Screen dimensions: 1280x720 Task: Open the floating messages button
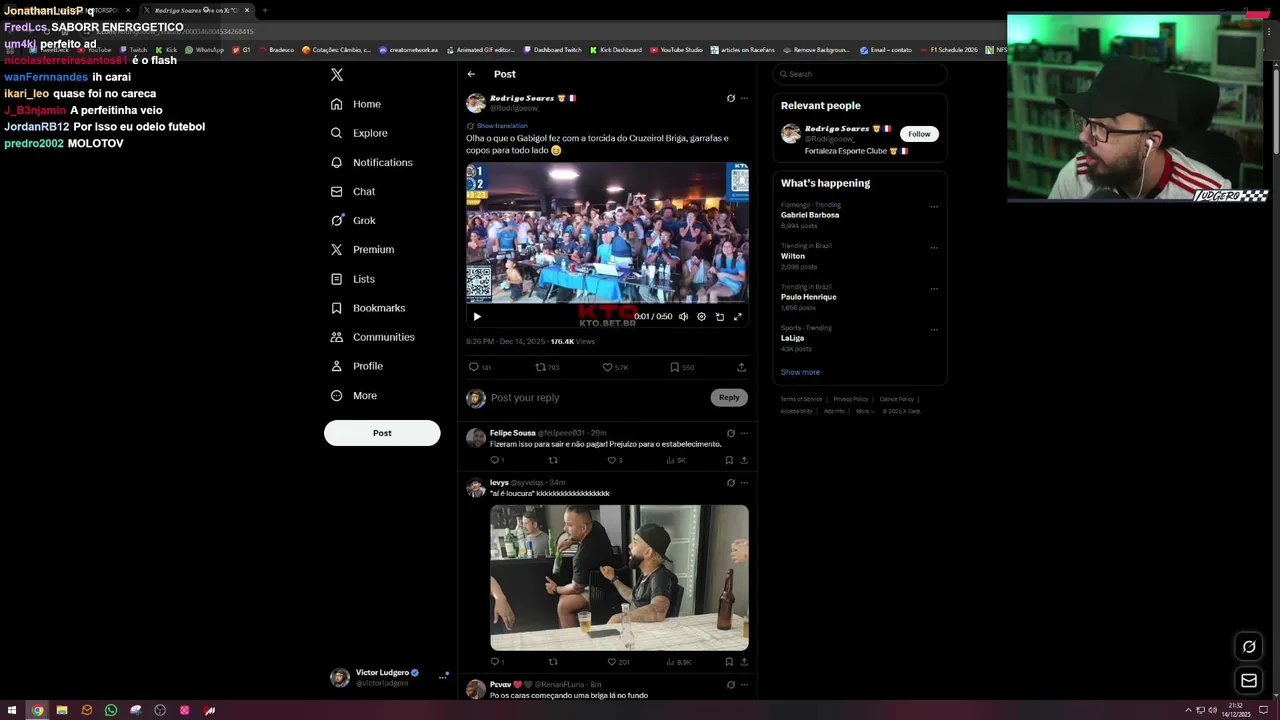click(1249, 681)
